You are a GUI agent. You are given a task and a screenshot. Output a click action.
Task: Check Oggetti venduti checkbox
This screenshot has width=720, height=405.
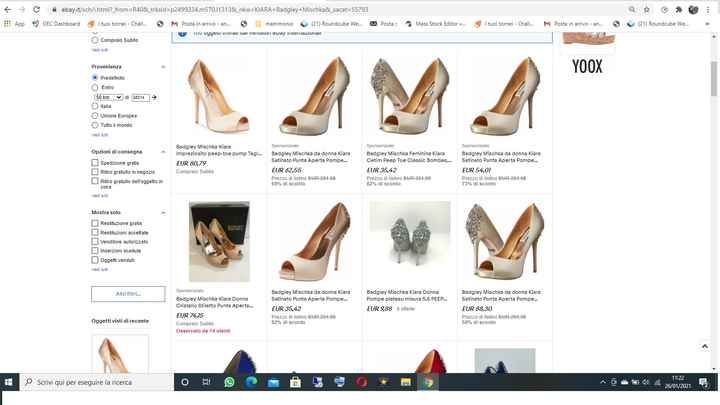[x=95, y=260]
